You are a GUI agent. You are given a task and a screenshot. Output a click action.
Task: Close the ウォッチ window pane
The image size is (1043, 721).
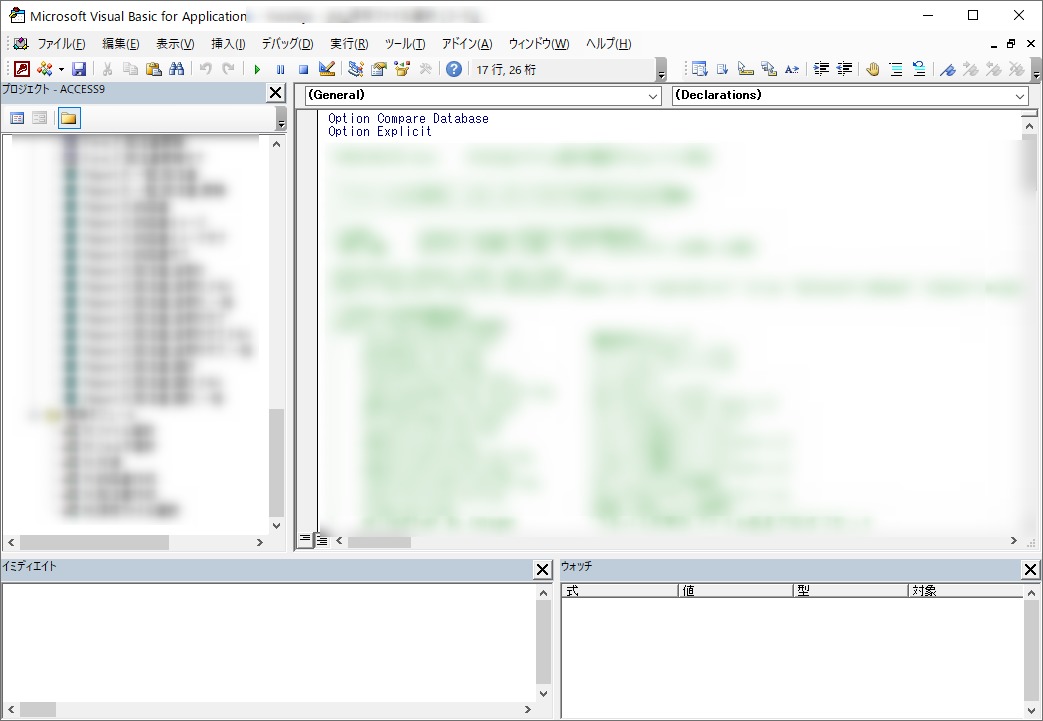[x=1030, y=570]
